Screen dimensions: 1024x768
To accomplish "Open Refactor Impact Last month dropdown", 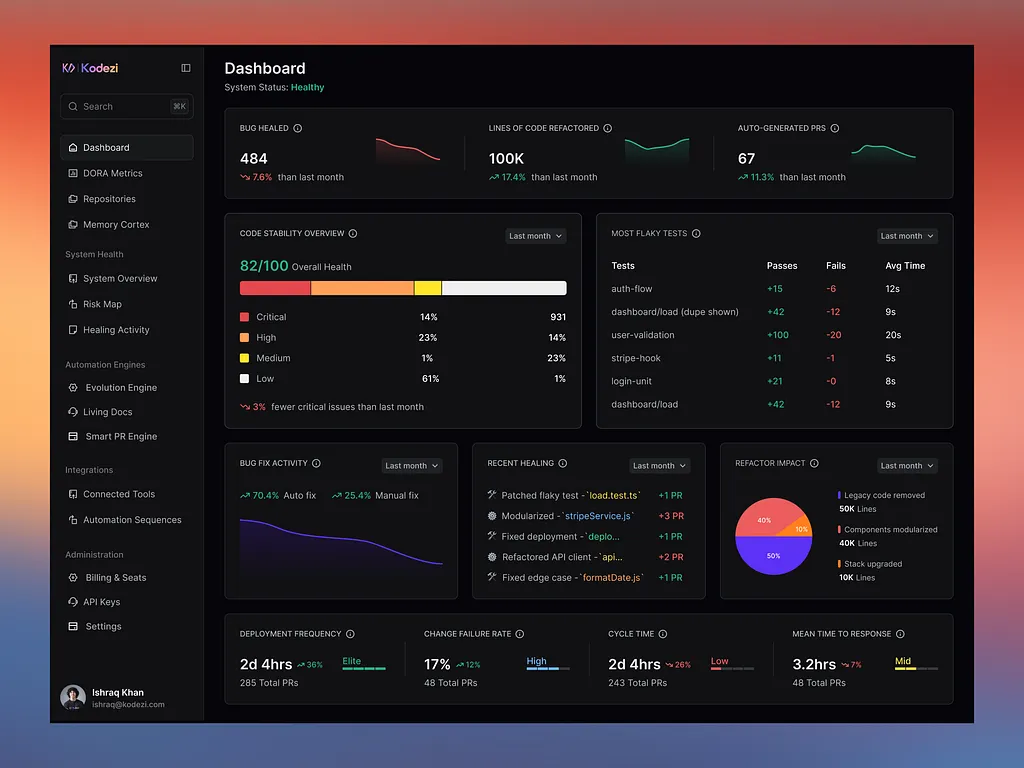I will tap(907, 466).
